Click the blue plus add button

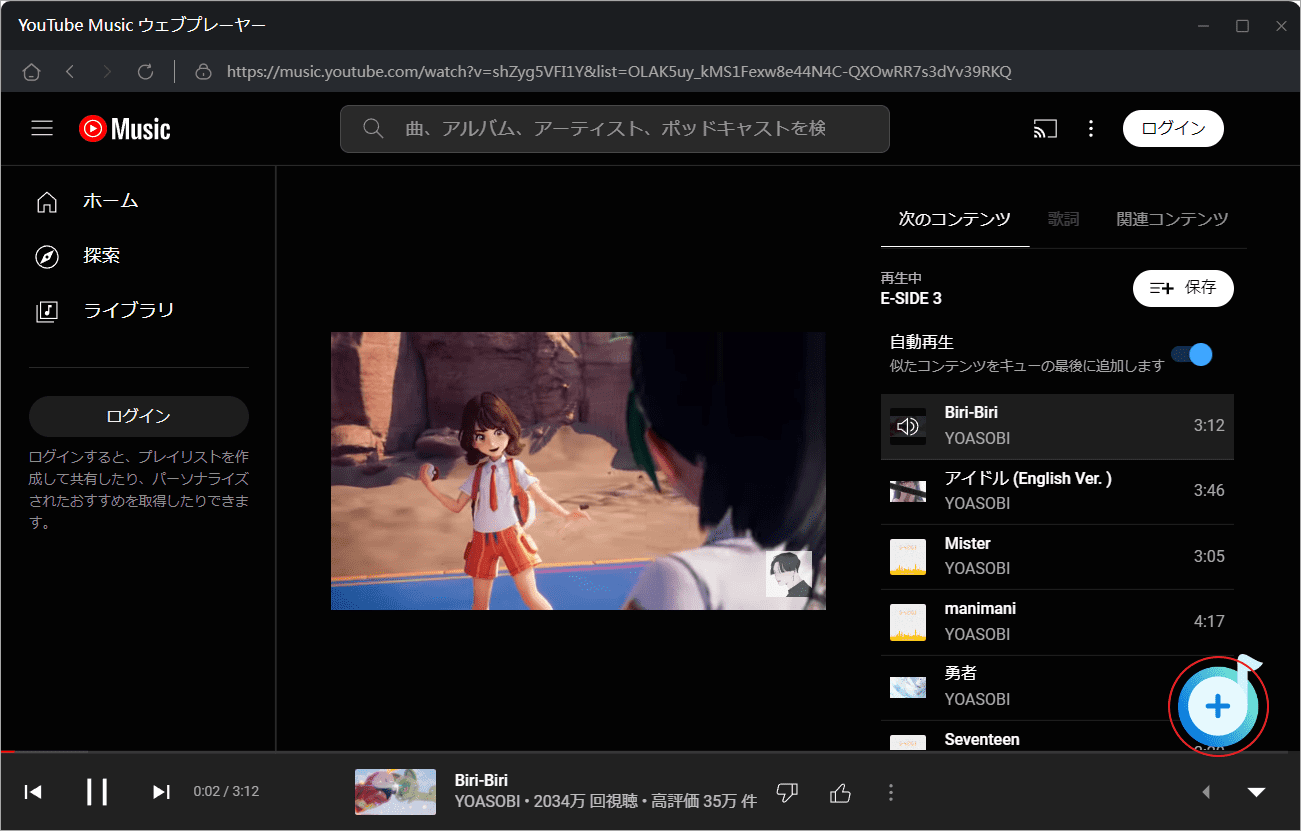(x=1217, y=706)
